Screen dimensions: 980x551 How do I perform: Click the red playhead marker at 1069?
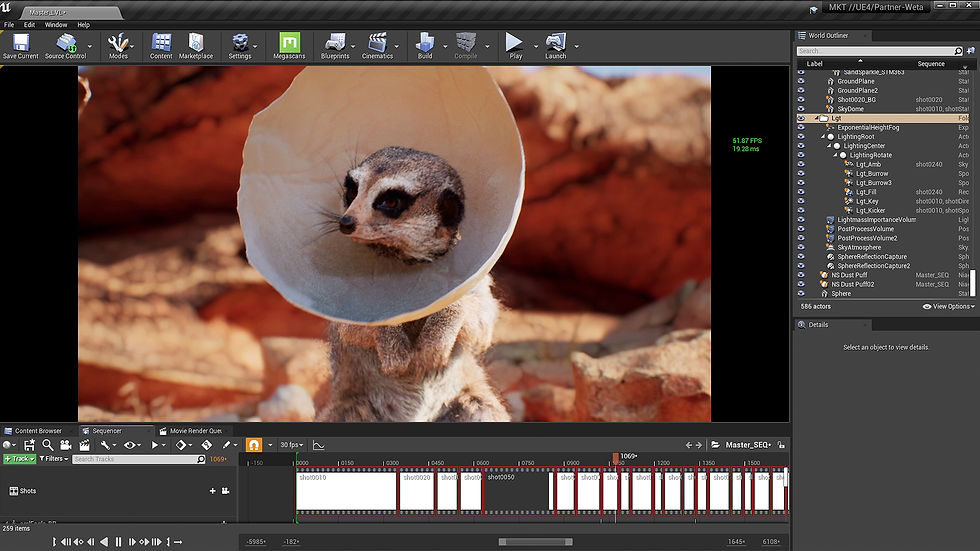[616, 459]
